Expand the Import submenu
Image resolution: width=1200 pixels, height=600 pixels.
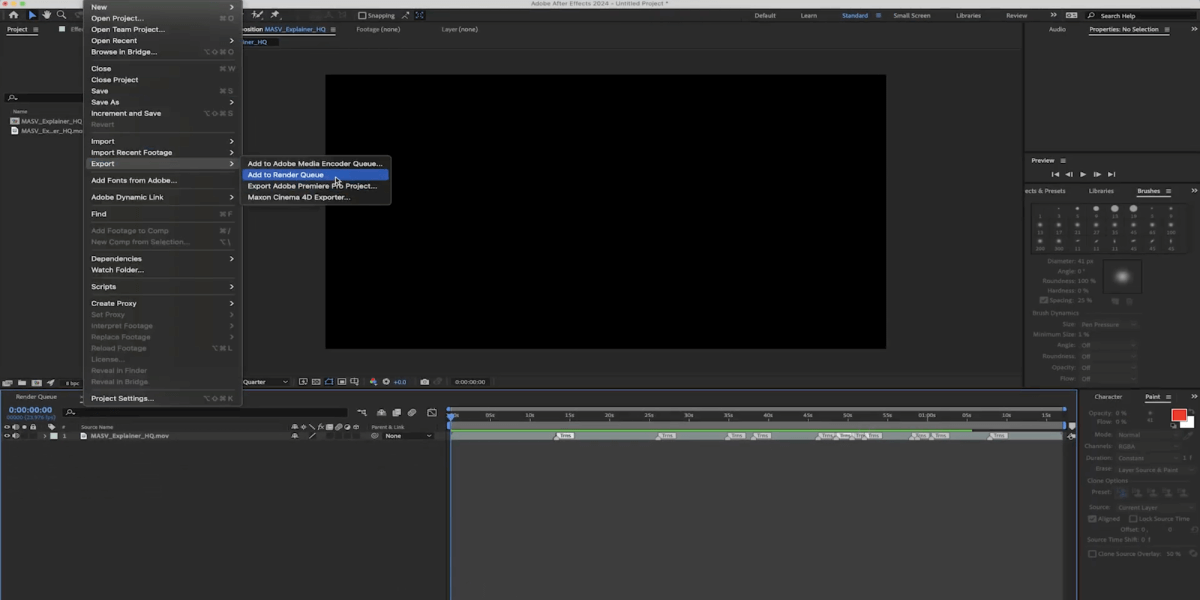pos(162,141)
